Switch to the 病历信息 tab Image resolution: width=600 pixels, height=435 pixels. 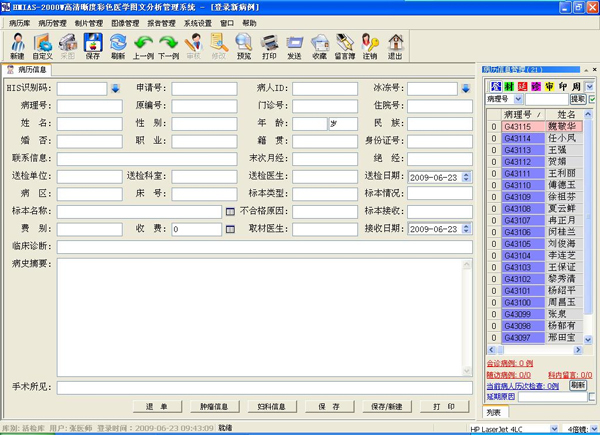pyautogui.click(x=27, y=70)
